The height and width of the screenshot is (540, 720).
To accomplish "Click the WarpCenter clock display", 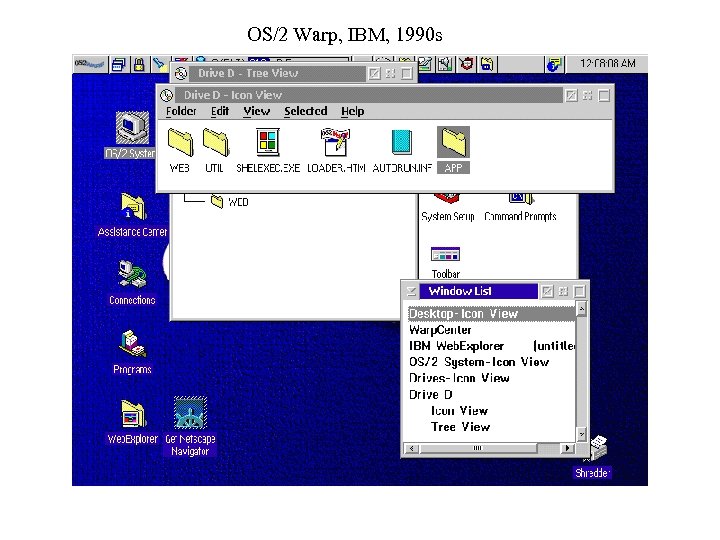I will point(607,63).
